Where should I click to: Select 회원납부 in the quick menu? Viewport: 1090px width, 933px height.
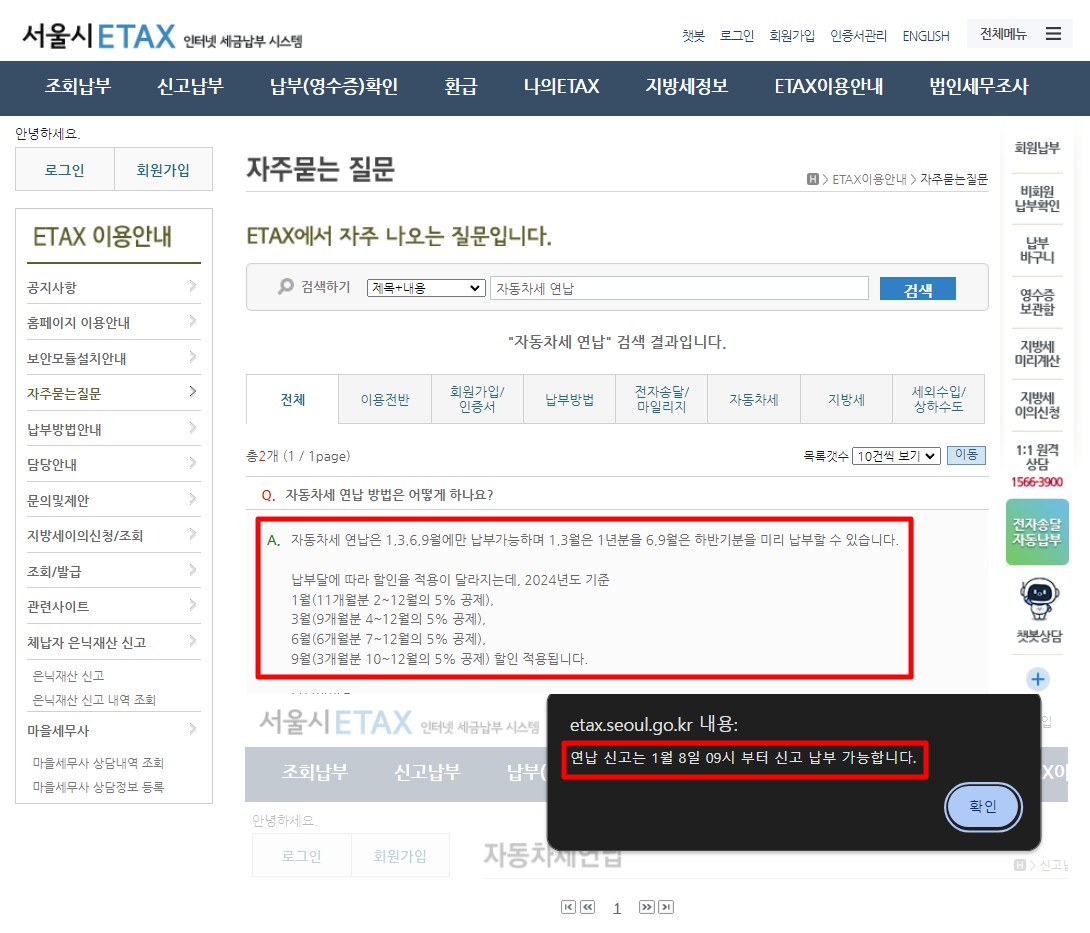(x=1037, y=146)
